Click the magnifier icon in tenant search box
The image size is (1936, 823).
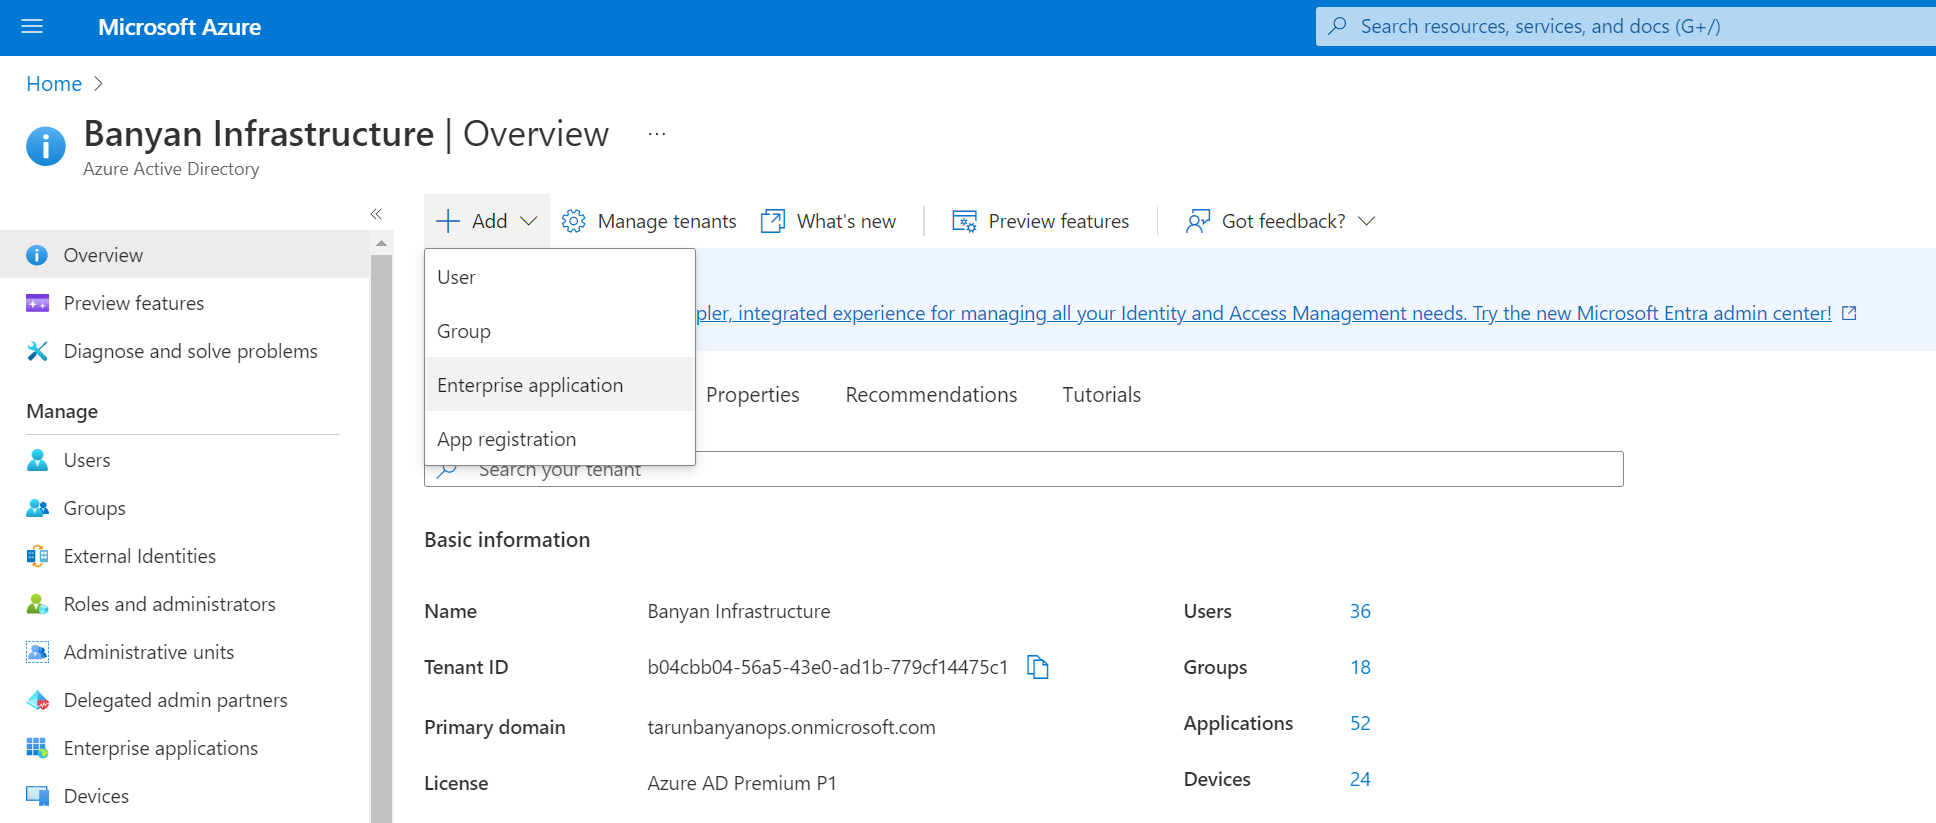point(447,470)
